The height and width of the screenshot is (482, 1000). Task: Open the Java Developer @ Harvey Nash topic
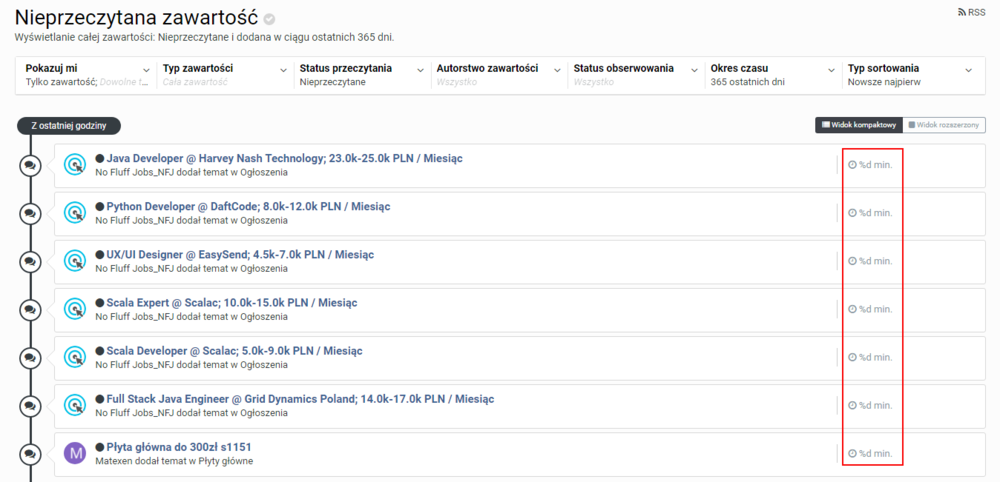(284, 159)
